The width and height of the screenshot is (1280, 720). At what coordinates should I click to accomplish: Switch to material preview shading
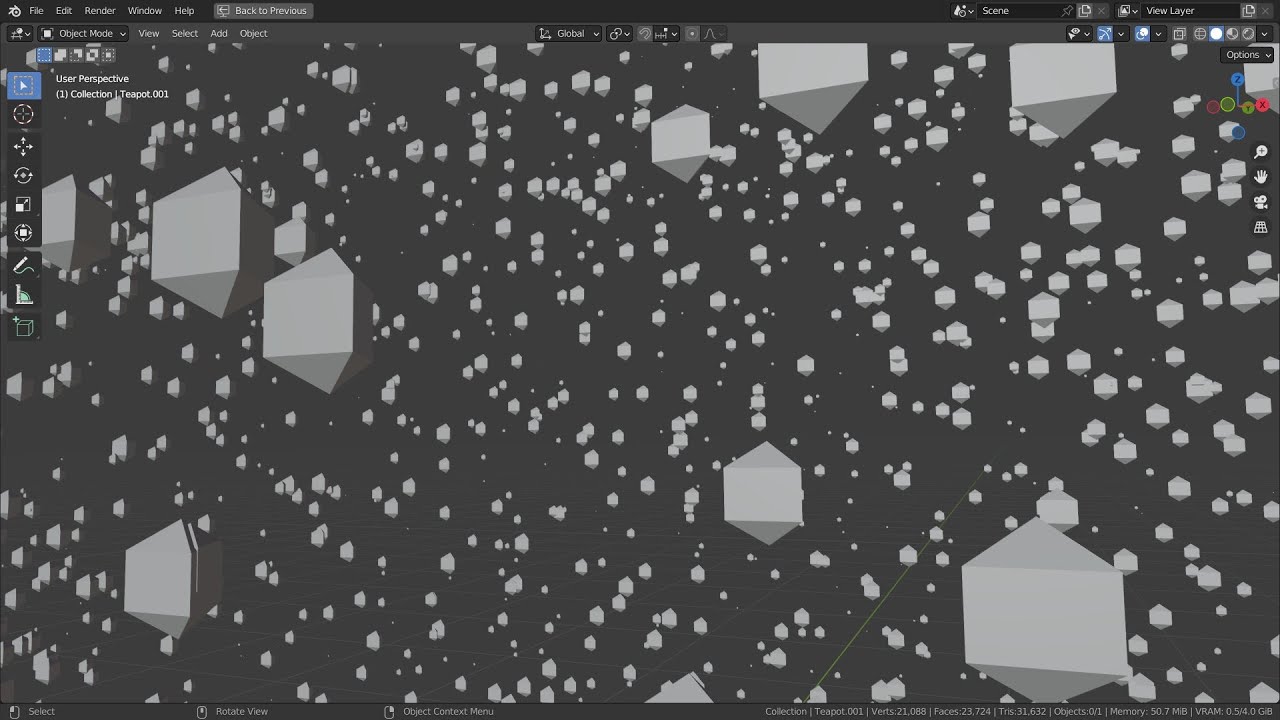point(1232,33)
